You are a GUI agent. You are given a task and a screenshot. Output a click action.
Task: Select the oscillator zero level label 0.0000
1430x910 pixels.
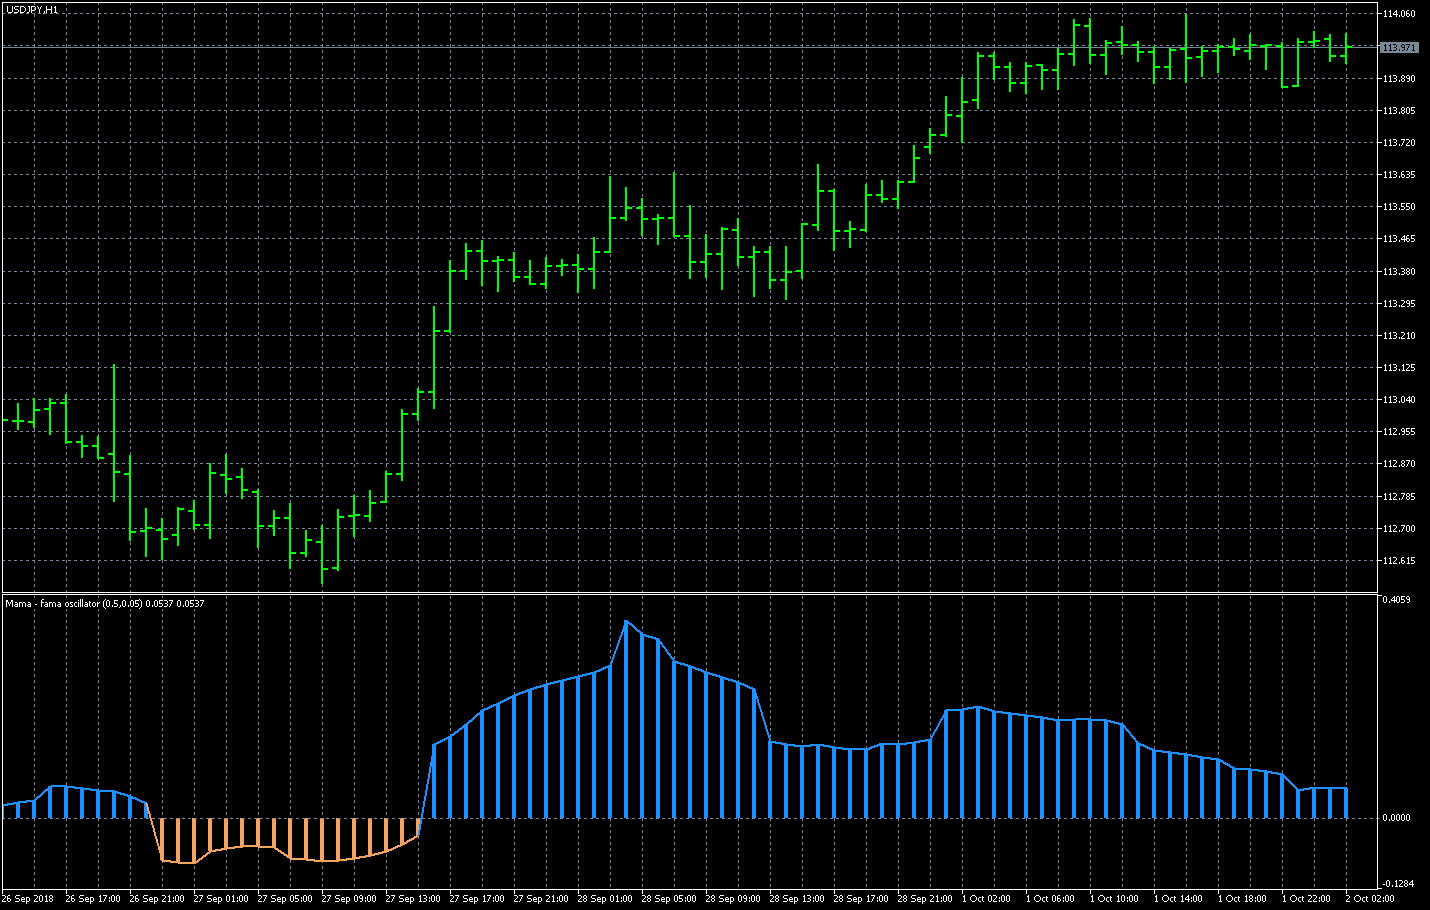click(1396, 818)
